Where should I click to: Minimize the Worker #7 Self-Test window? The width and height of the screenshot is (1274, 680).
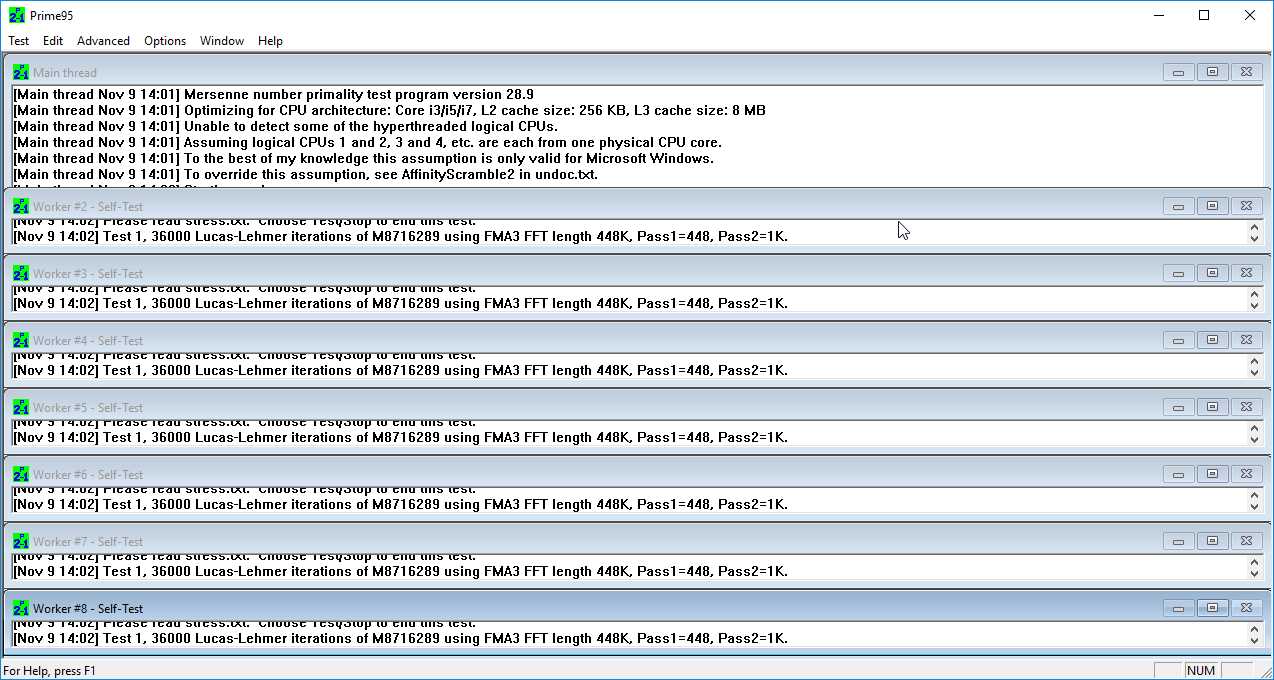tap(1179, 541)
